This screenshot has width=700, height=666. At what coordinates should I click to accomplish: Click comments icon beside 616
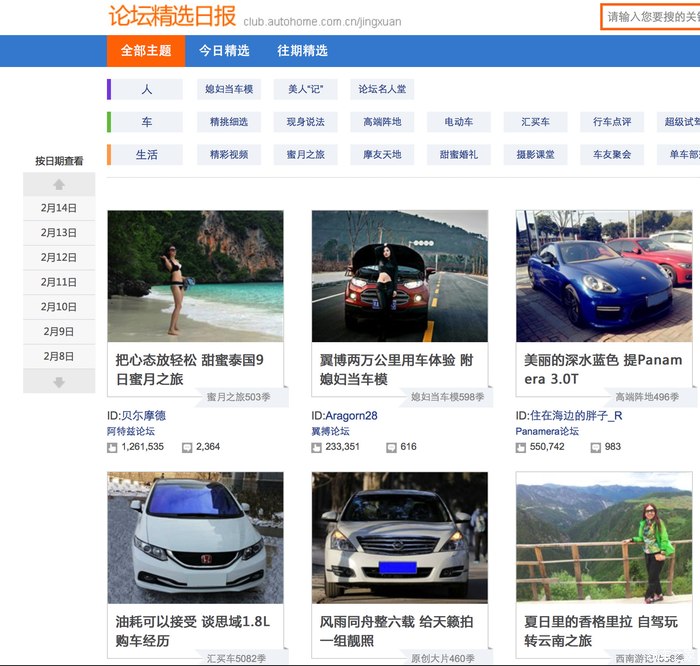coord(391,447)
